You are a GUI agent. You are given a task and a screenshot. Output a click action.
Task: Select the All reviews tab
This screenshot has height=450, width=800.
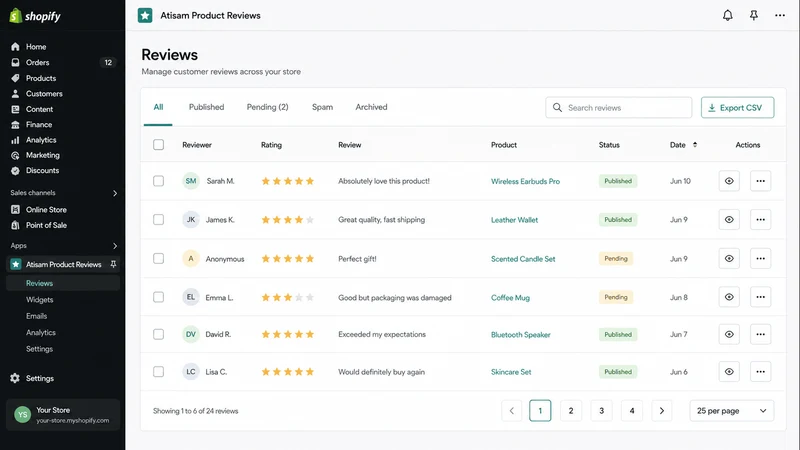tap(158, 107)
